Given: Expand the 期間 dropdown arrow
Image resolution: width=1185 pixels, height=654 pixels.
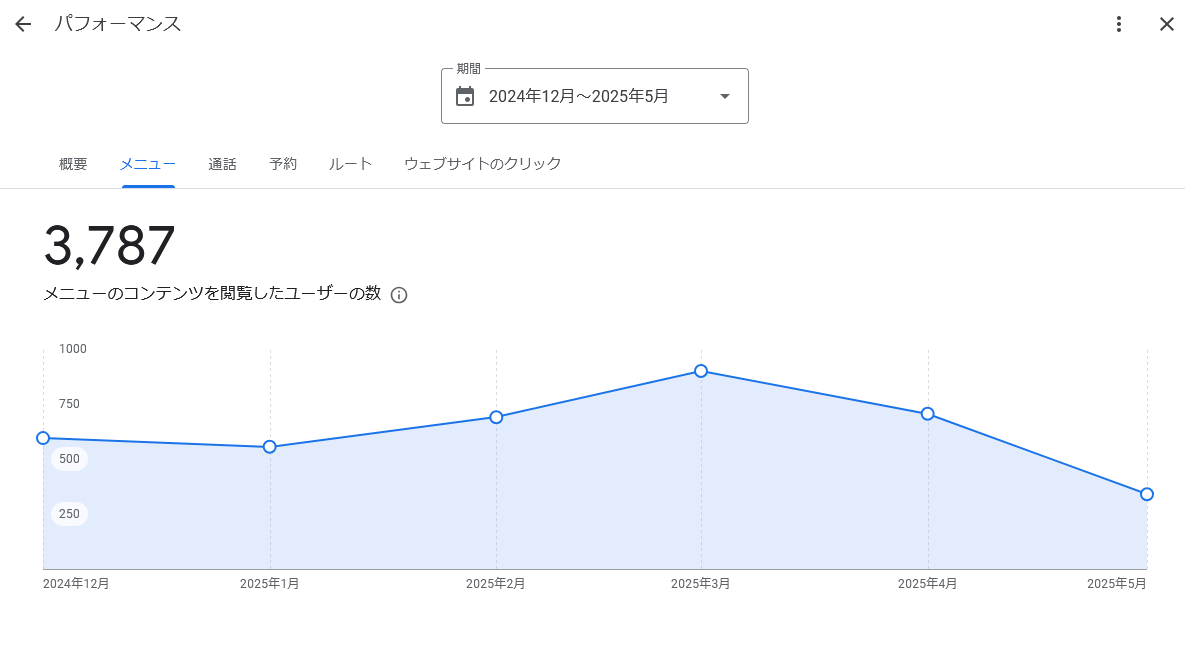Looking at the screenshot, I should pyautogui.click(x=725, y=96).
